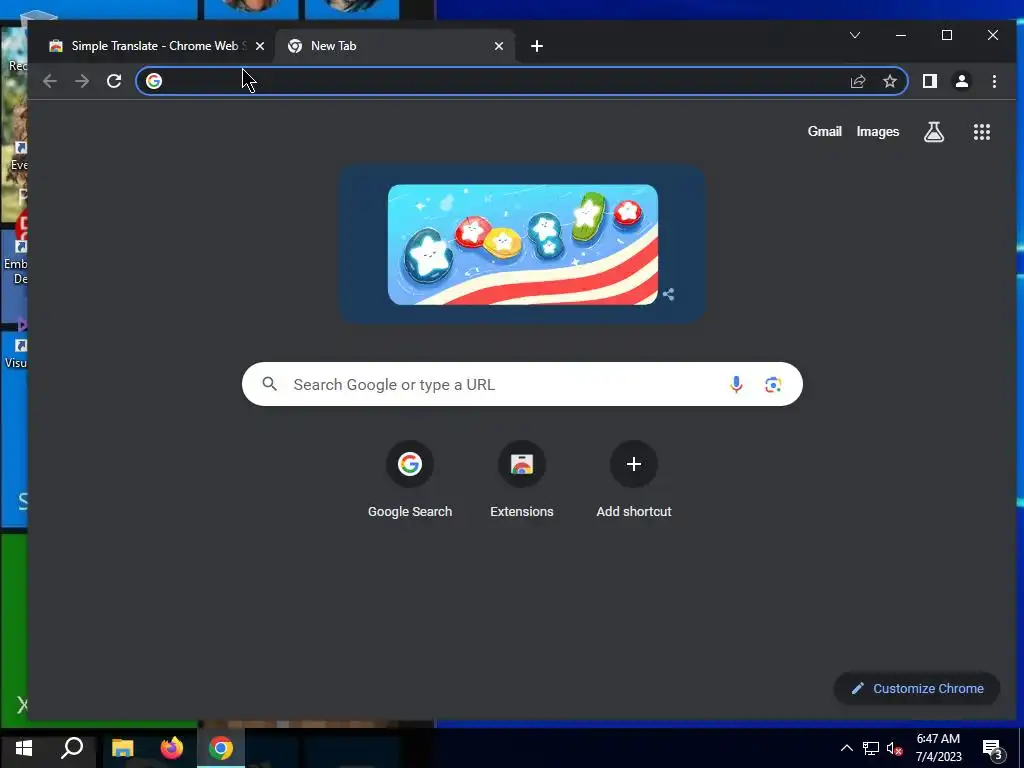Screen dimensions: 1024x768
Task: Show hidden system tray icons
Action: 846,748
